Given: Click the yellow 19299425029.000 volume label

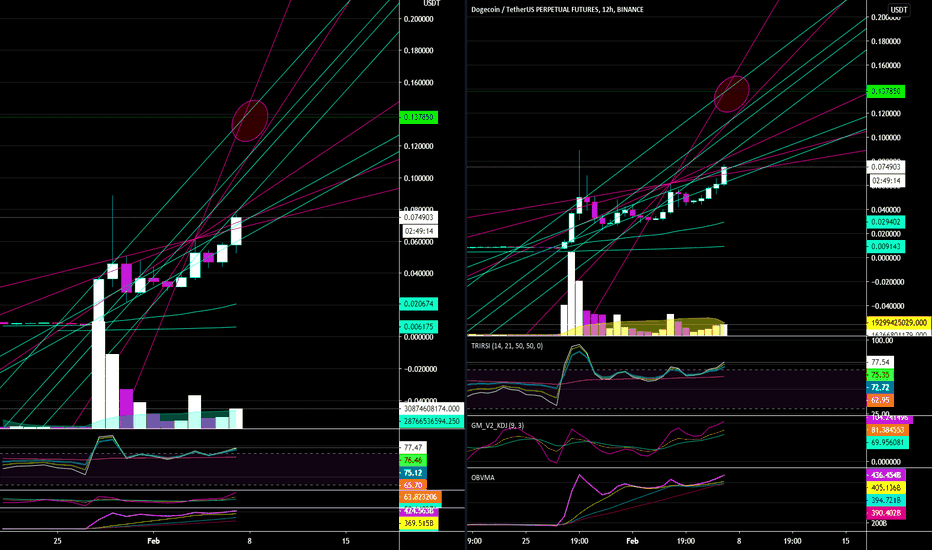Looking at the screenshot, I should tap(899, 322).
